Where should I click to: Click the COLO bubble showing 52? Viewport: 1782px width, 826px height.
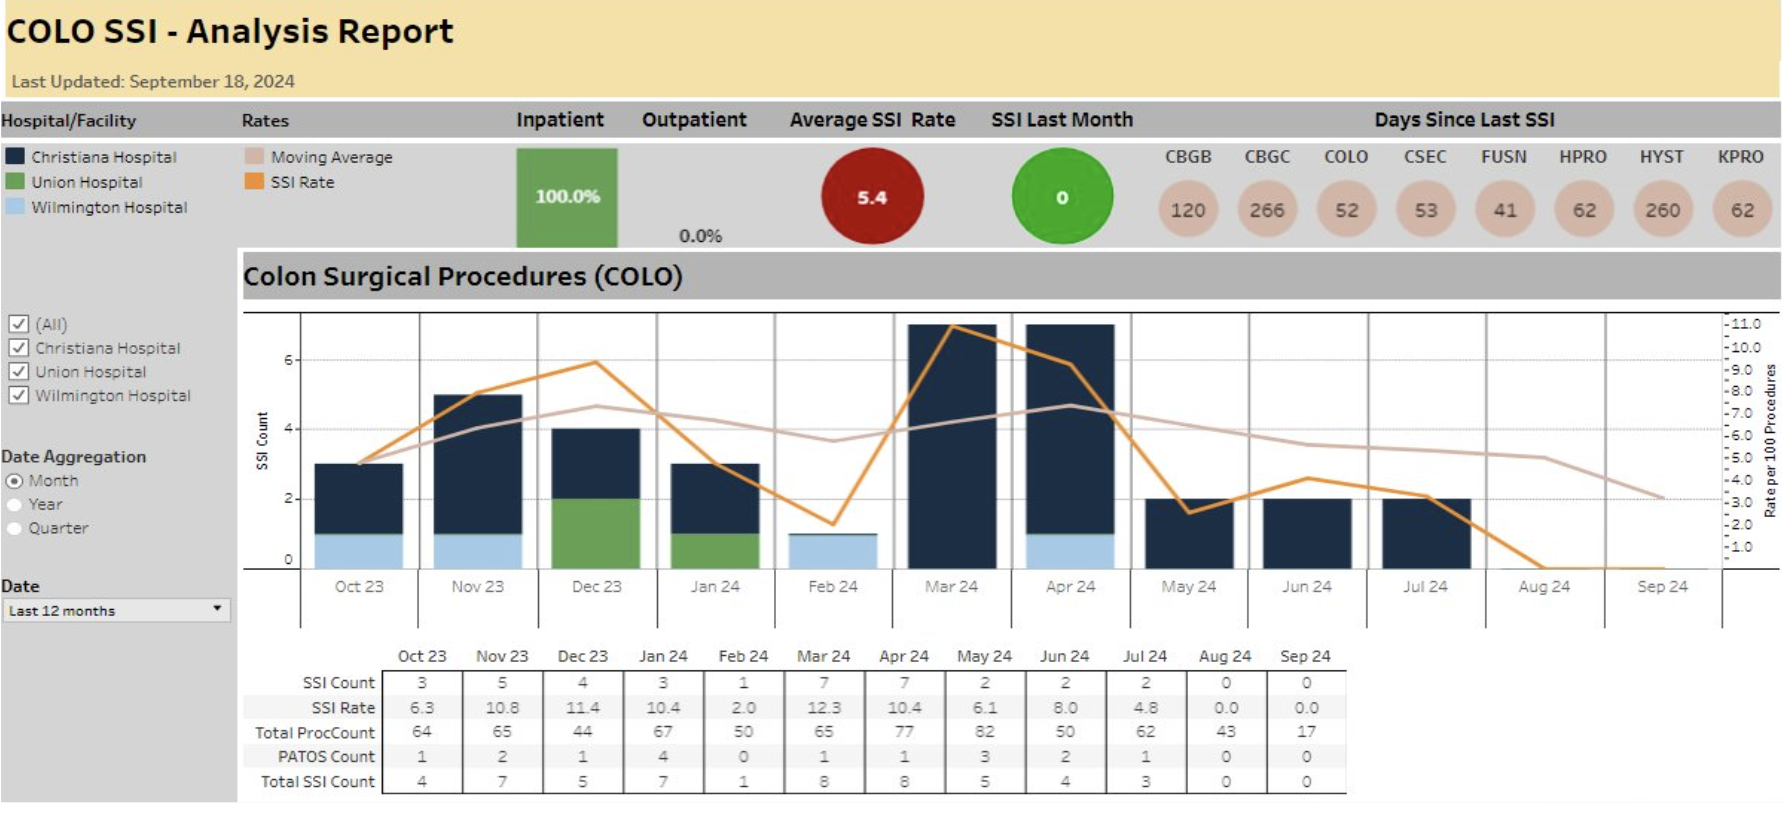tap(1346, 210)
